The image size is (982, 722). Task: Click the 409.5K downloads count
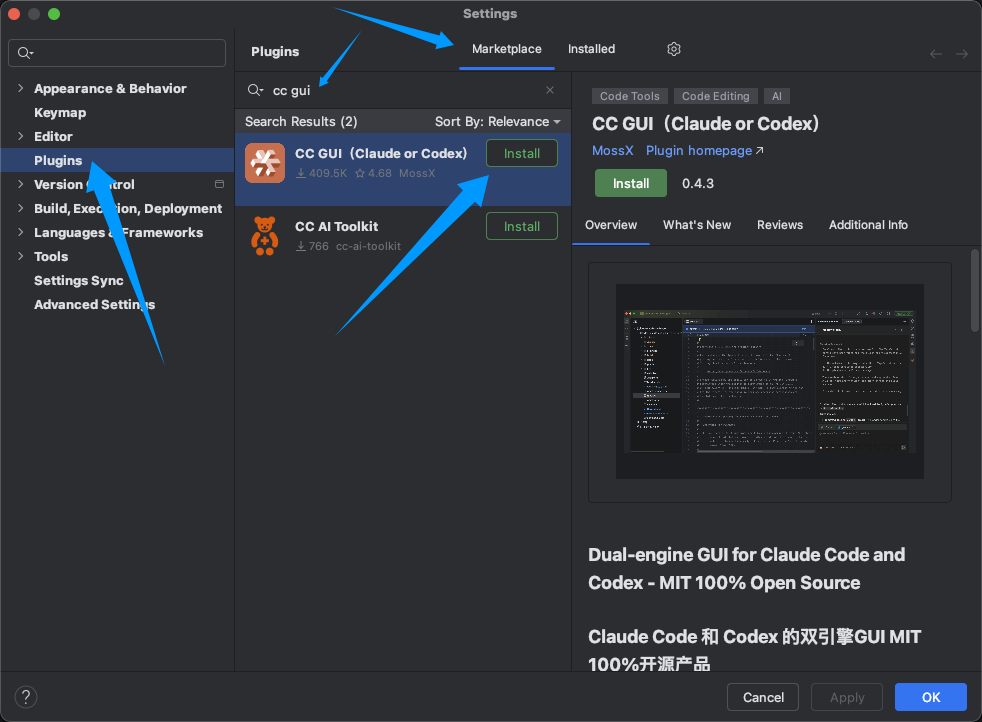(322, 173)
